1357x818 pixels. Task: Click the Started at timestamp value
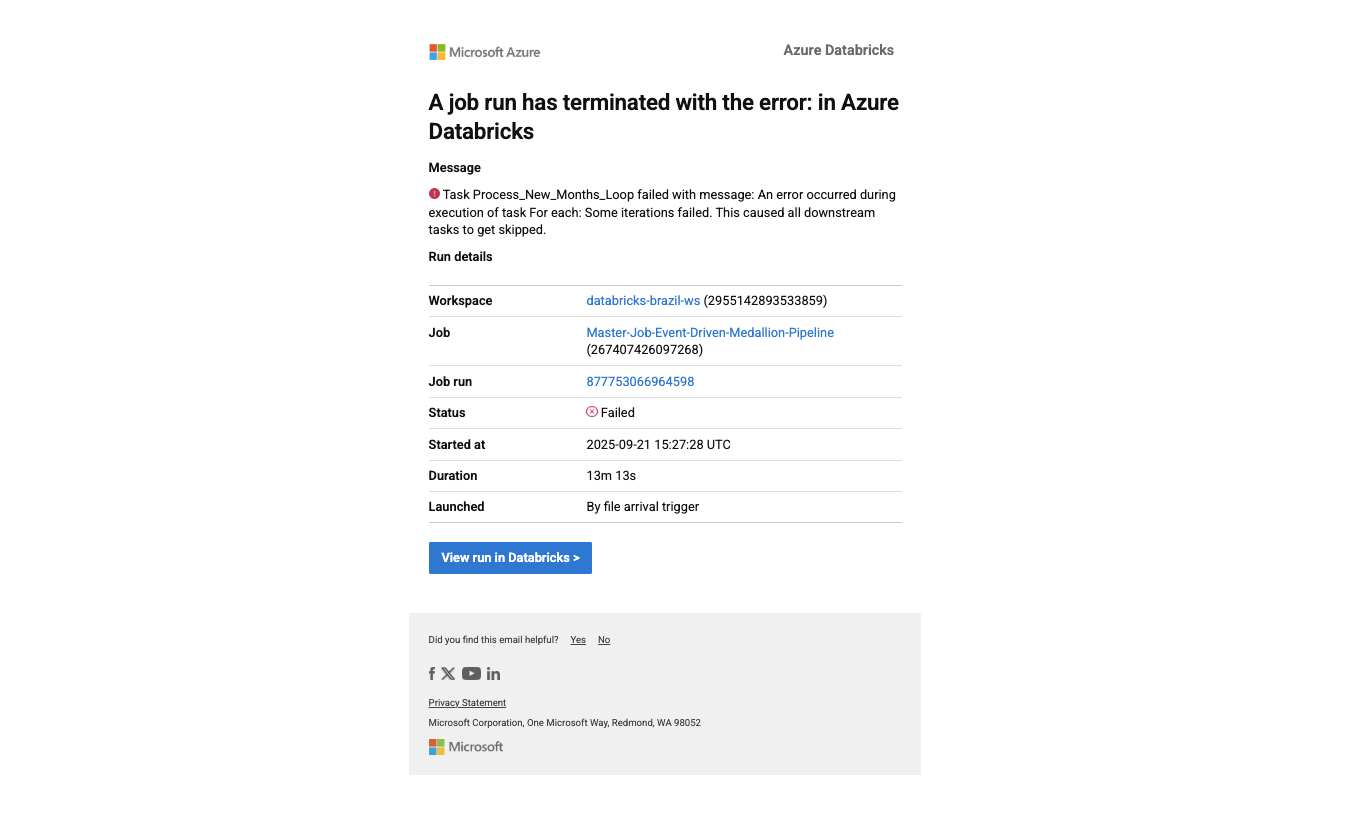(x=658, y=445)
